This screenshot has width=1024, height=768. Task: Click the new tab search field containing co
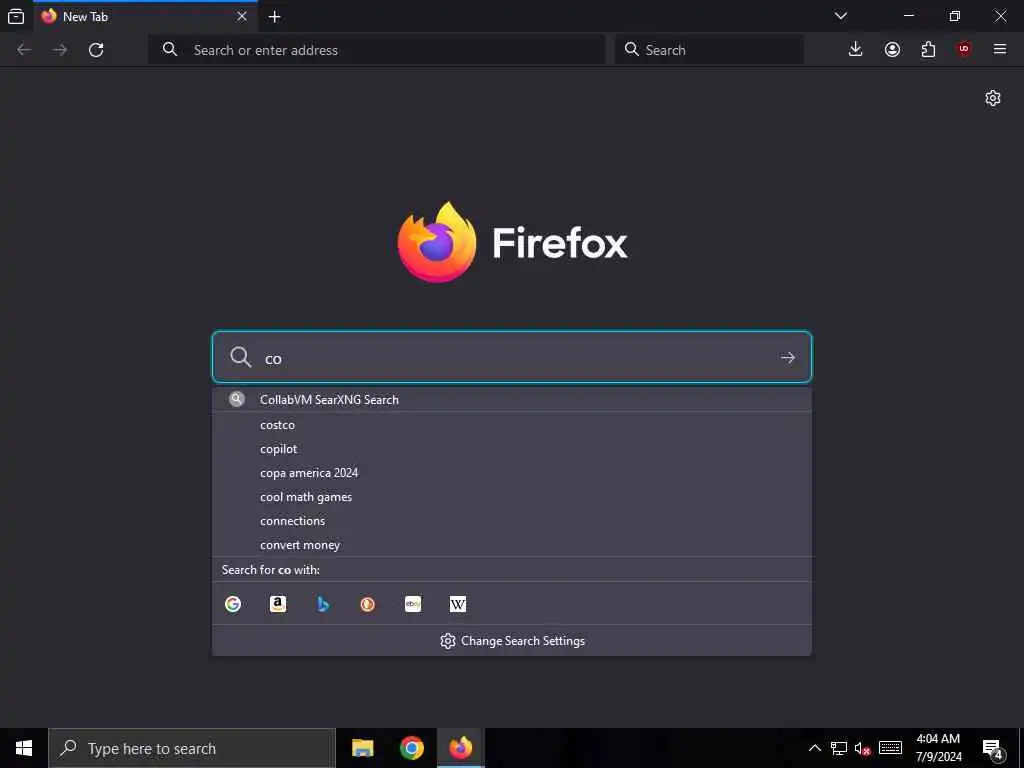coord(511,357)
